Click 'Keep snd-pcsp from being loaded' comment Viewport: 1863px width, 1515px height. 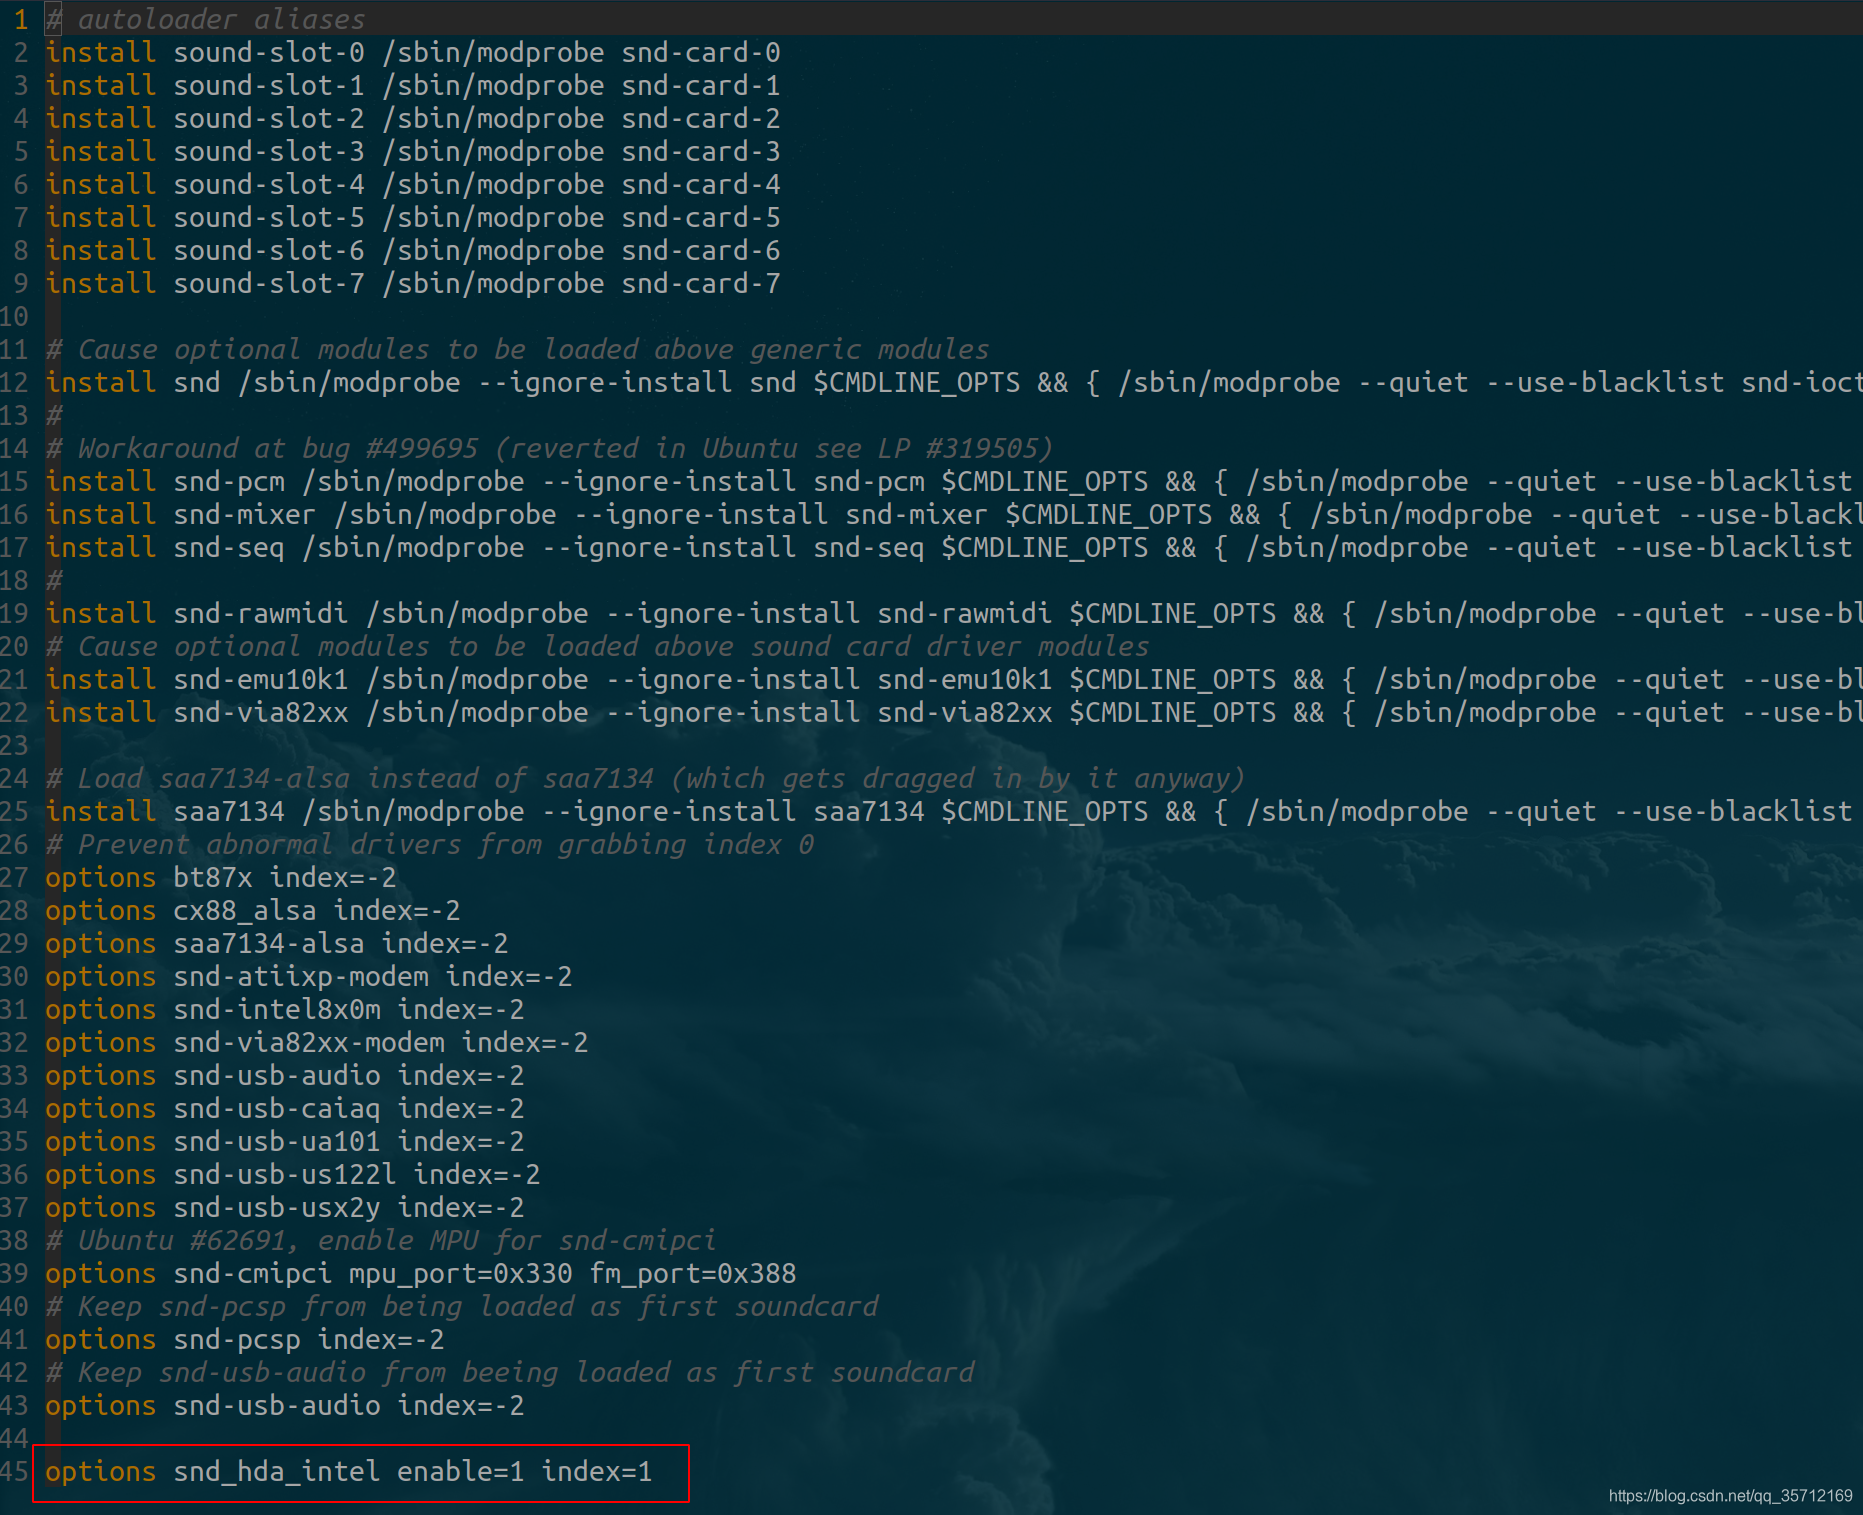click(x=318, y=1306)
